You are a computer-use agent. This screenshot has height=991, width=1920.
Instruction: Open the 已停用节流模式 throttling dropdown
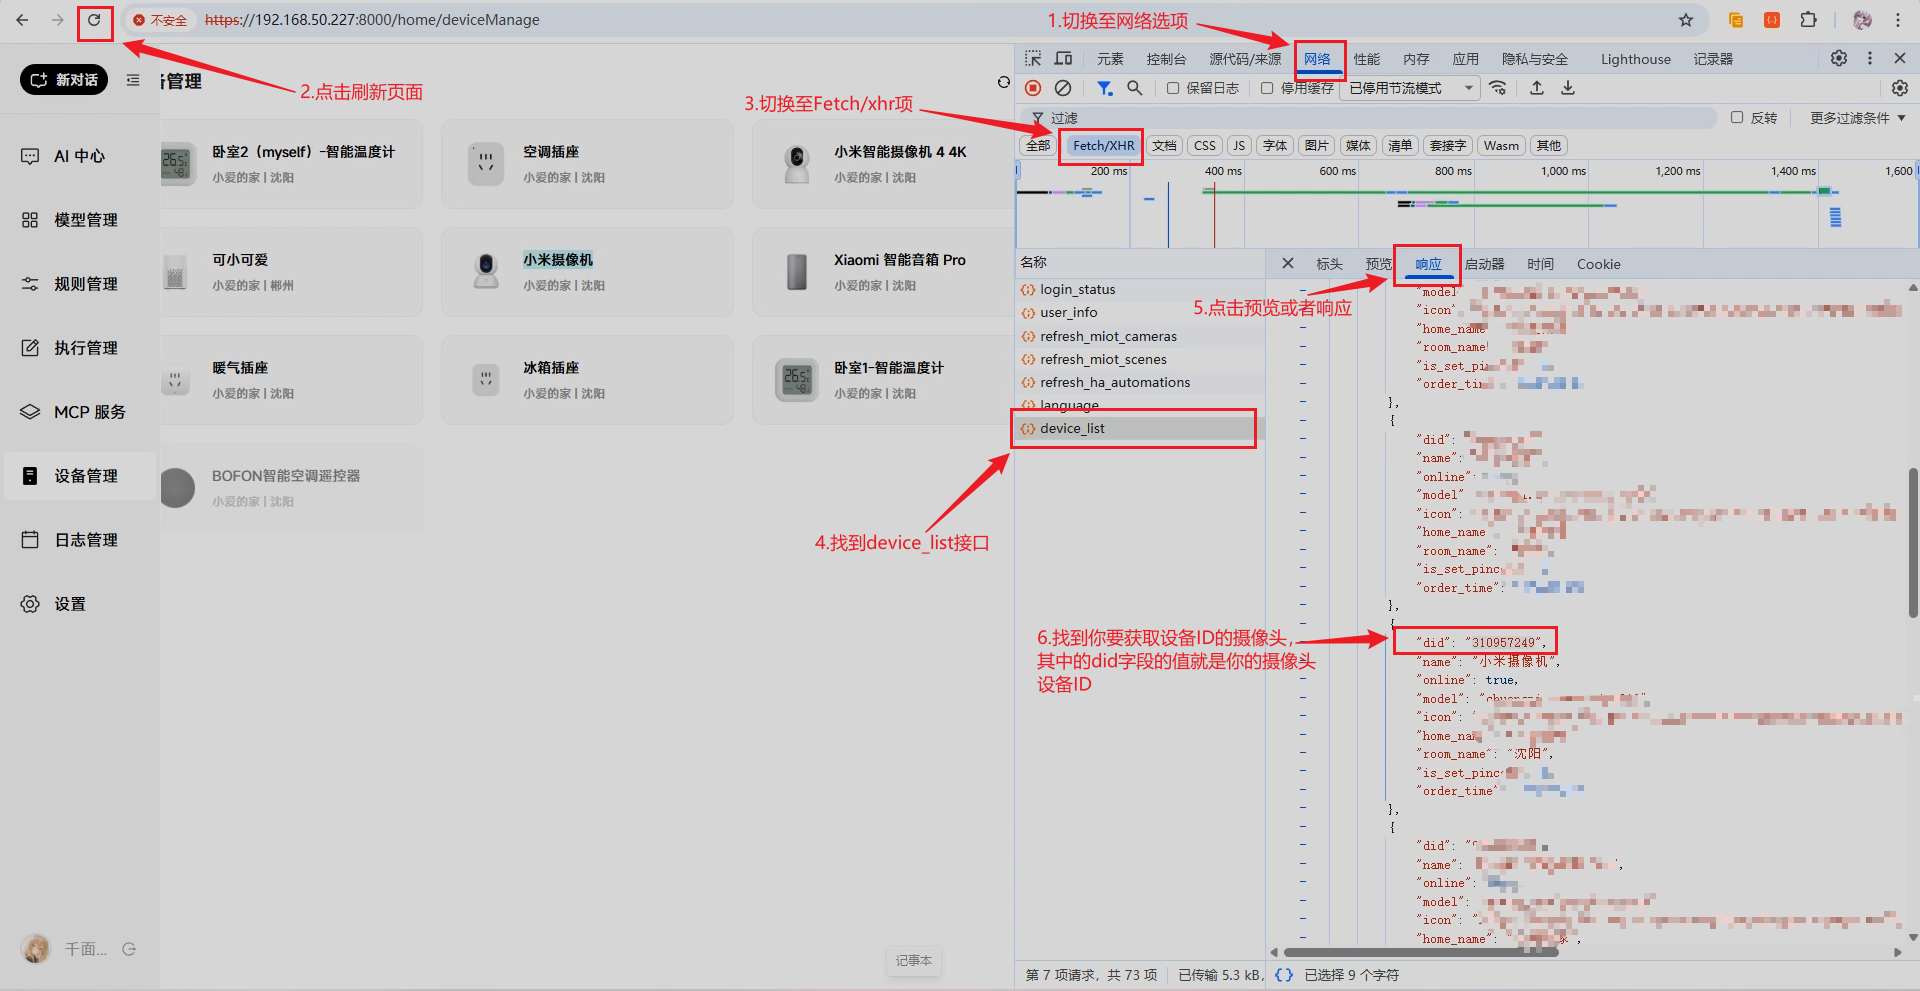coord(1411,88)
